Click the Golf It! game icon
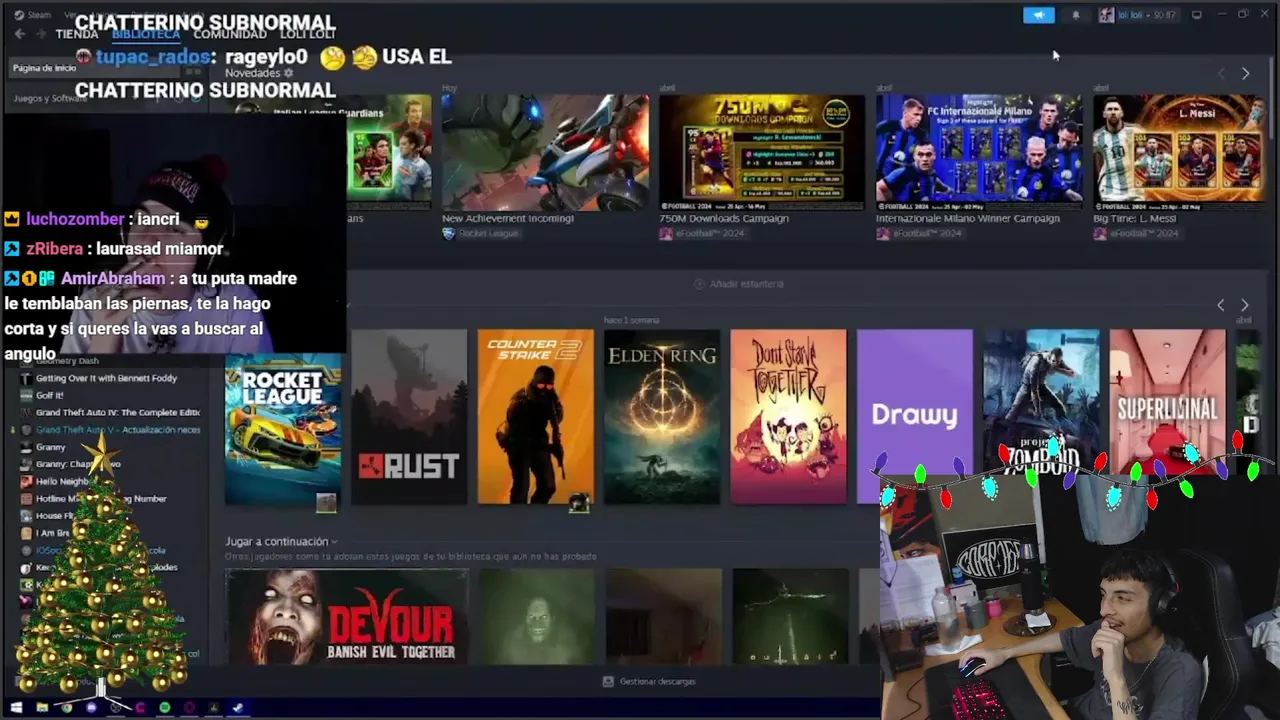The width and height of the screenshot is (1280, 720). click(26, 395)
